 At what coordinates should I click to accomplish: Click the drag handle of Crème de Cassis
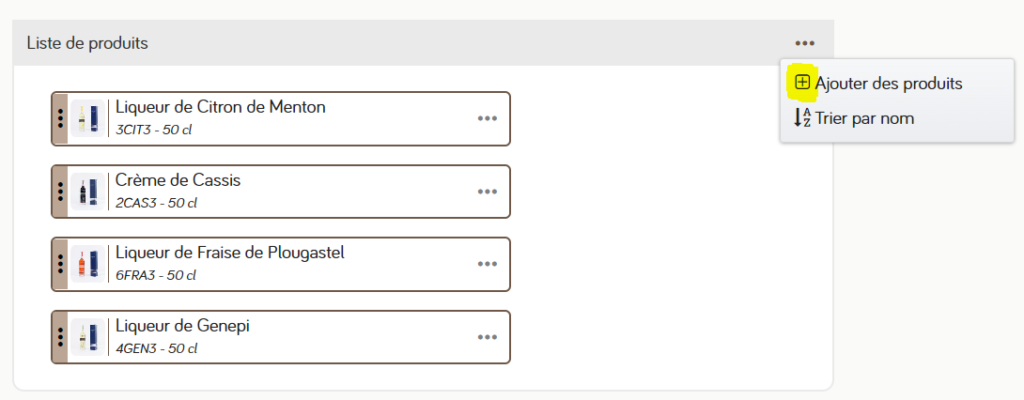tap(60, 192)
